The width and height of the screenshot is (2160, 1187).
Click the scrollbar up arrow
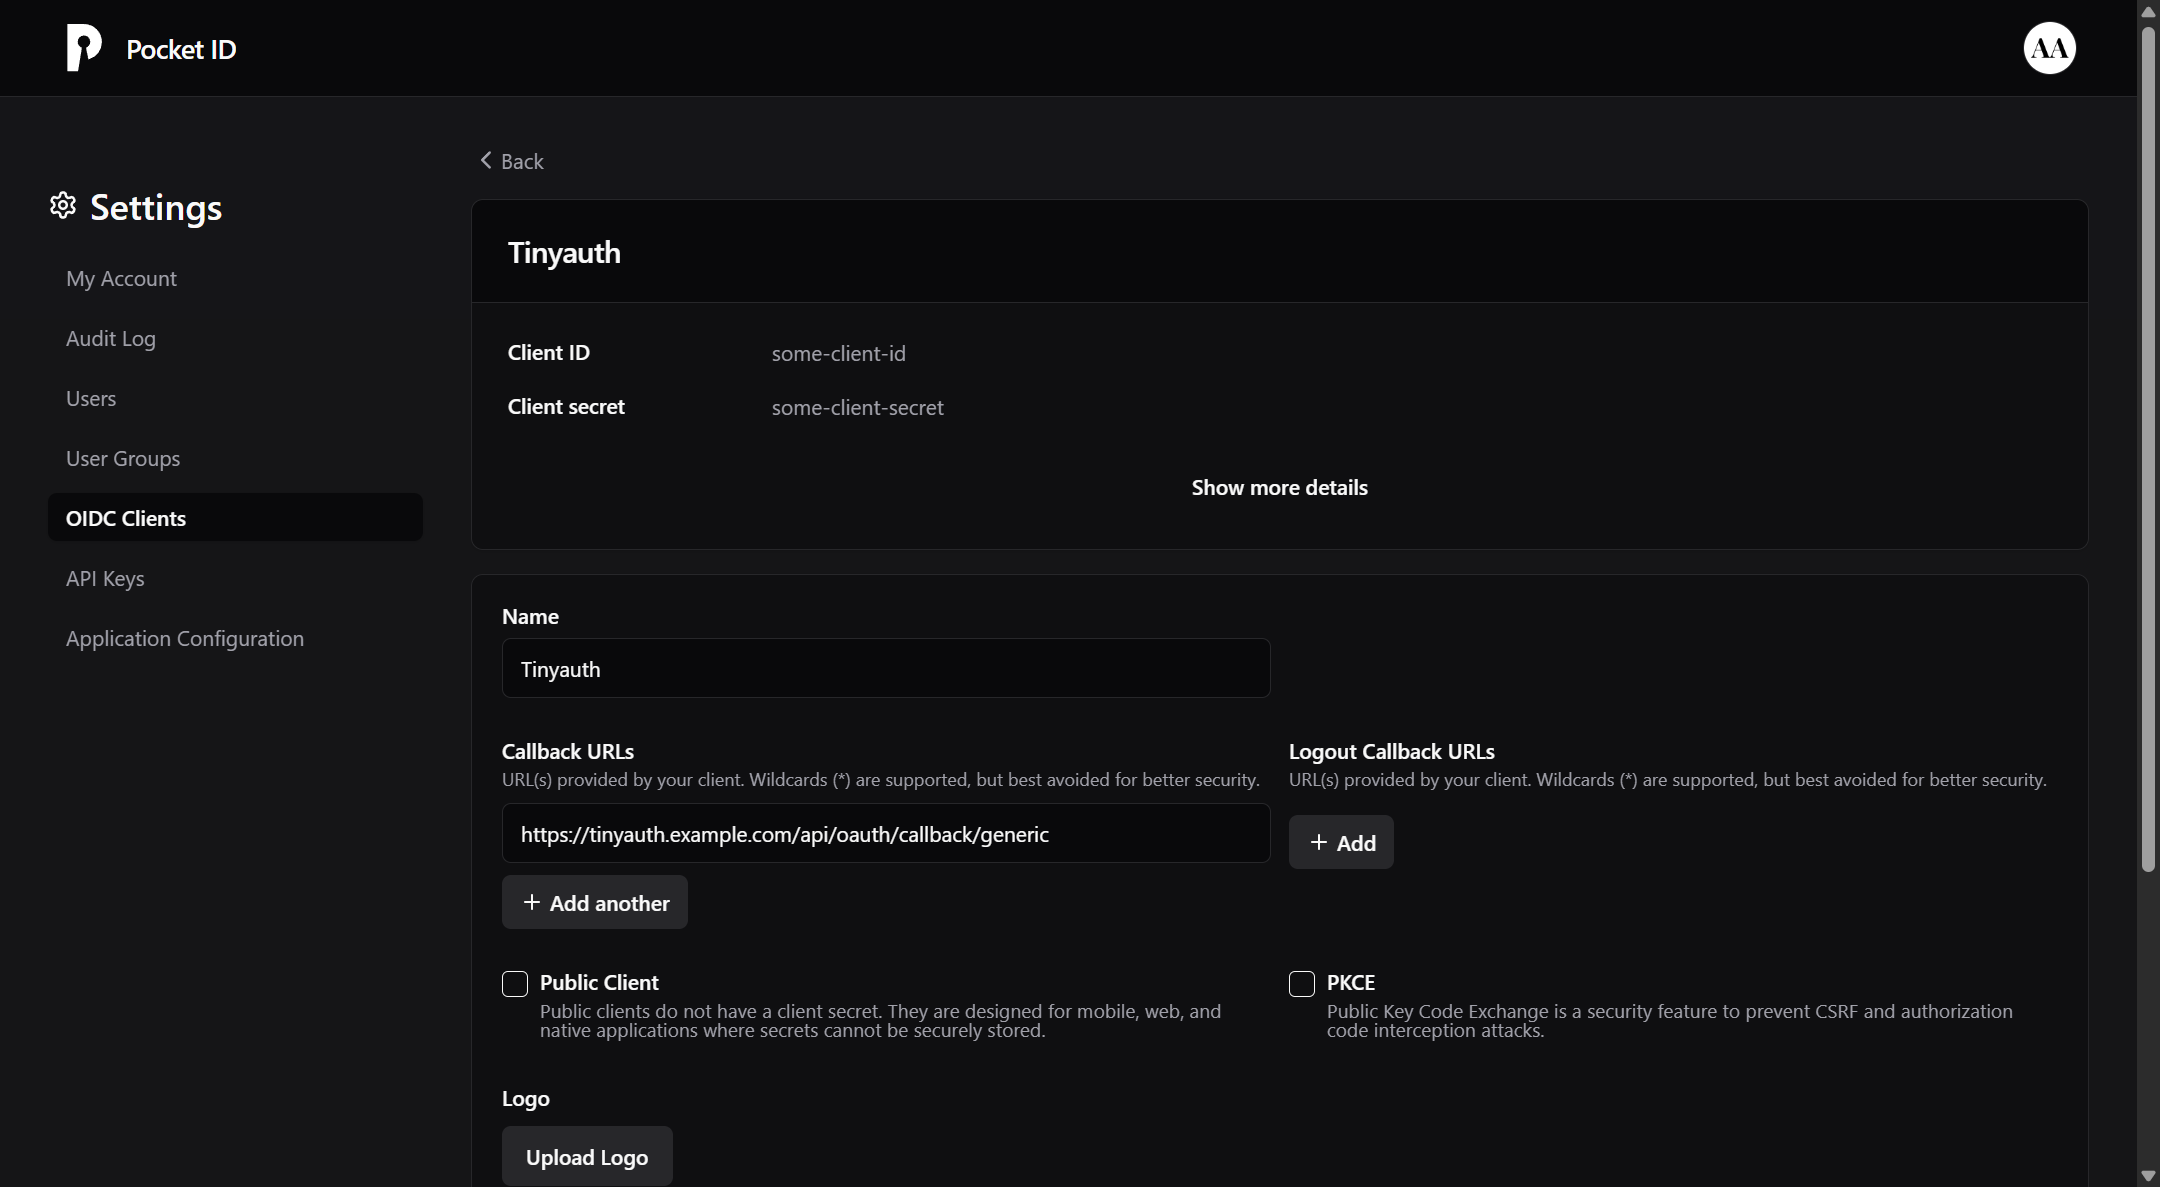(2147, 11)
